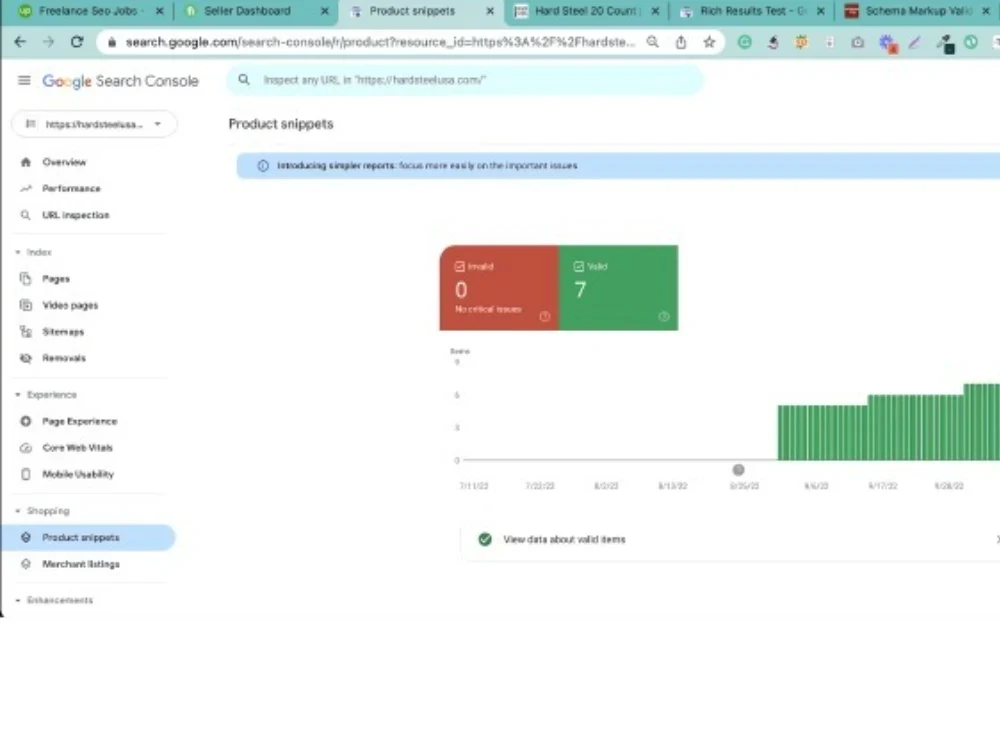Screen dimensions: 1000x750
Task: Select Product snippets in sidebar
Action: (x=88, y=538)
